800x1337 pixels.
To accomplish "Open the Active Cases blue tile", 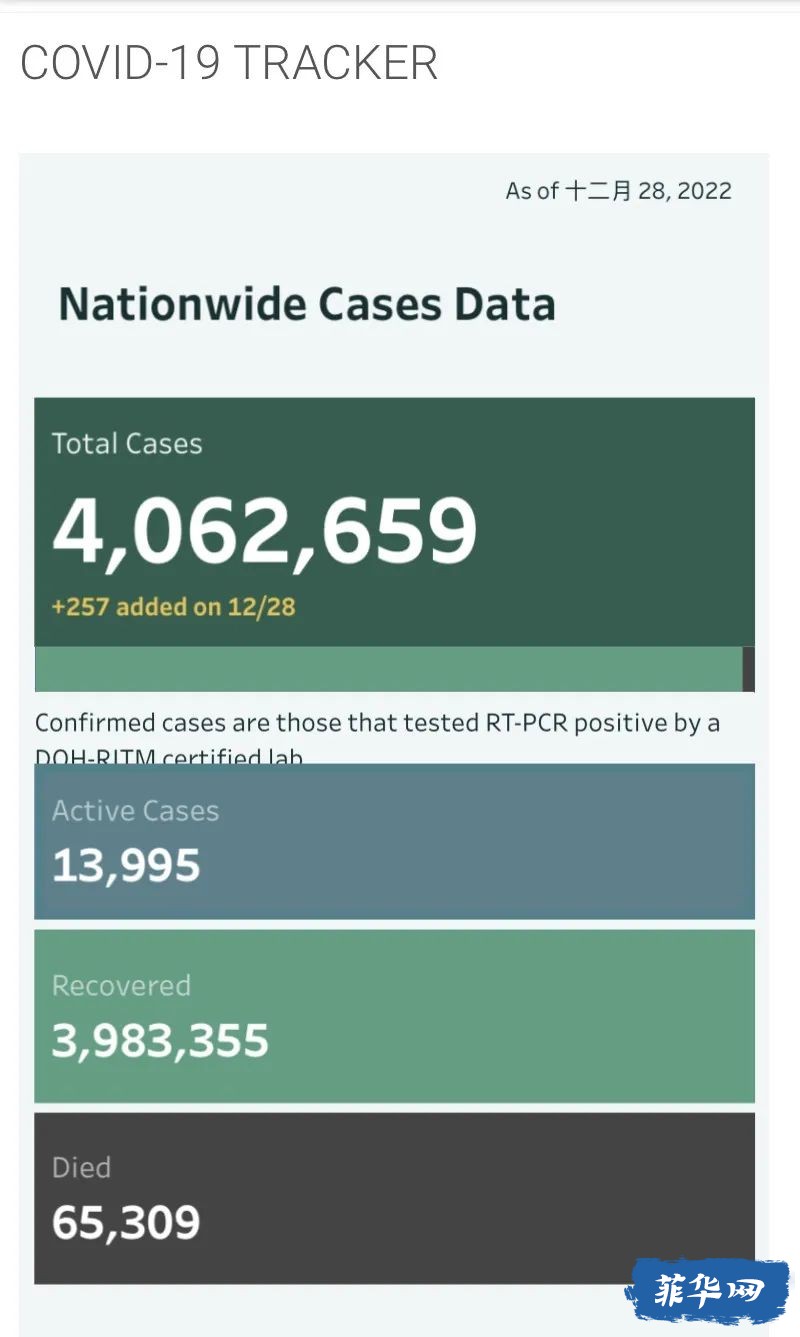I will point(394,841).
